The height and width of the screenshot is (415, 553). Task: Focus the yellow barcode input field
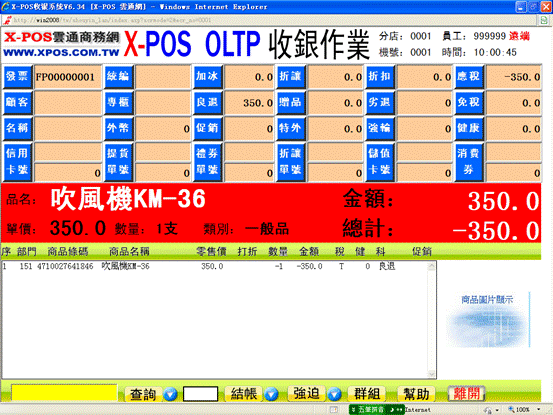(64, 393)
